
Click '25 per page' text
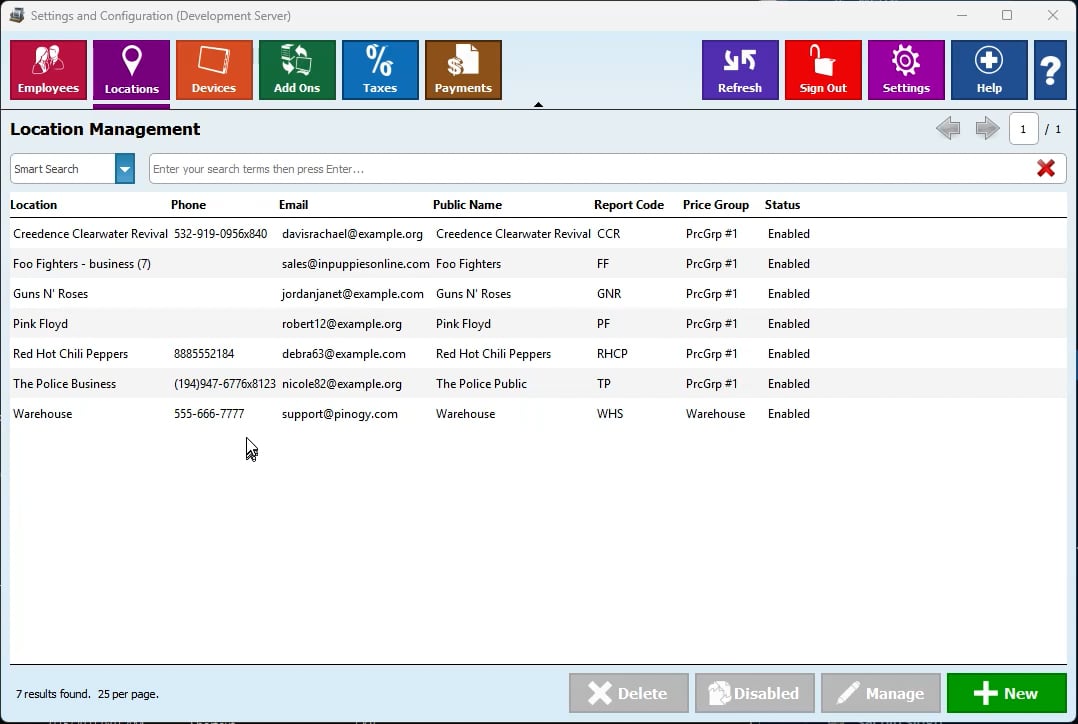tap(128, 694)
